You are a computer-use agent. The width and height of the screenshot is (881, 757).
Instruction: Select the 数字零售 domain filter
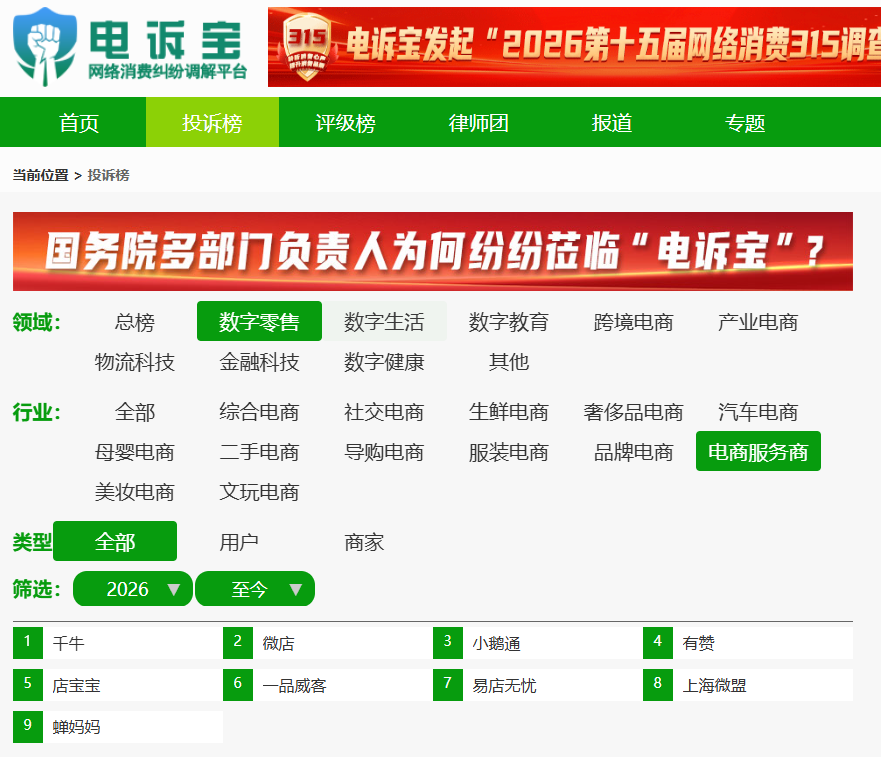[x=260, y=321]
